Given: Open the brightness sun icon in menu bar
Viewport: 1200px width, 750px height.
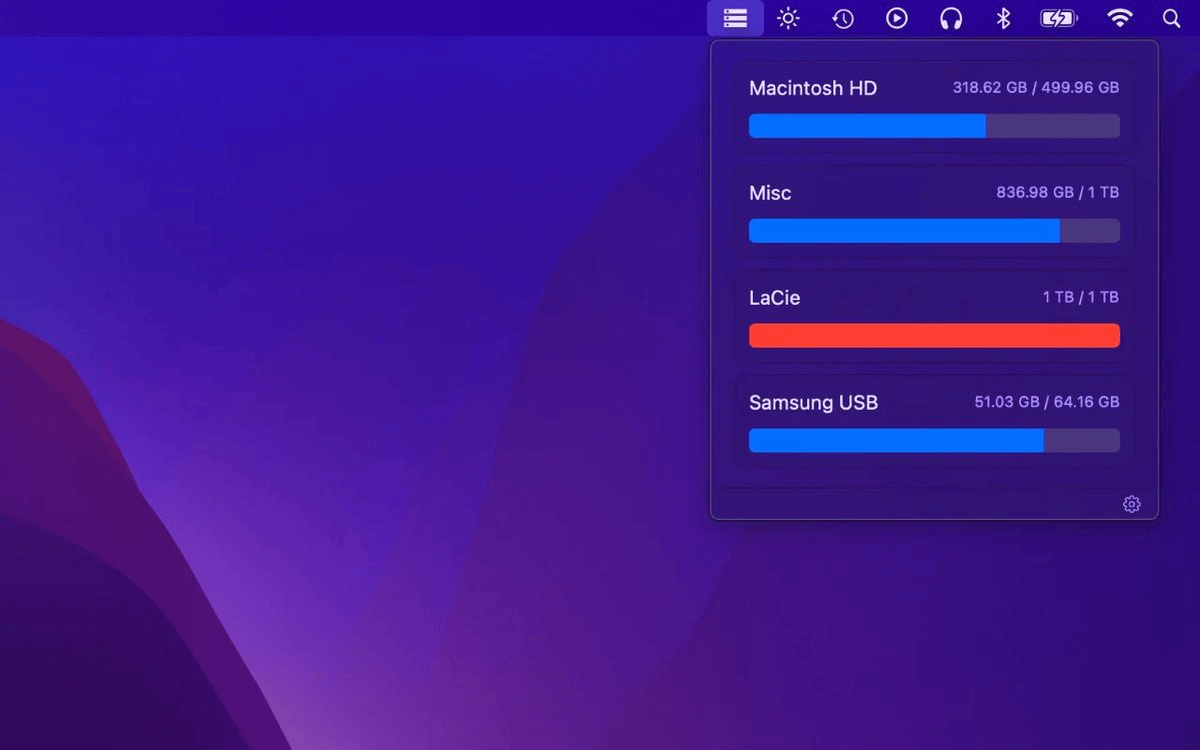Looking at the screenshot, I should pyautogui.click(x=789, y=18).
